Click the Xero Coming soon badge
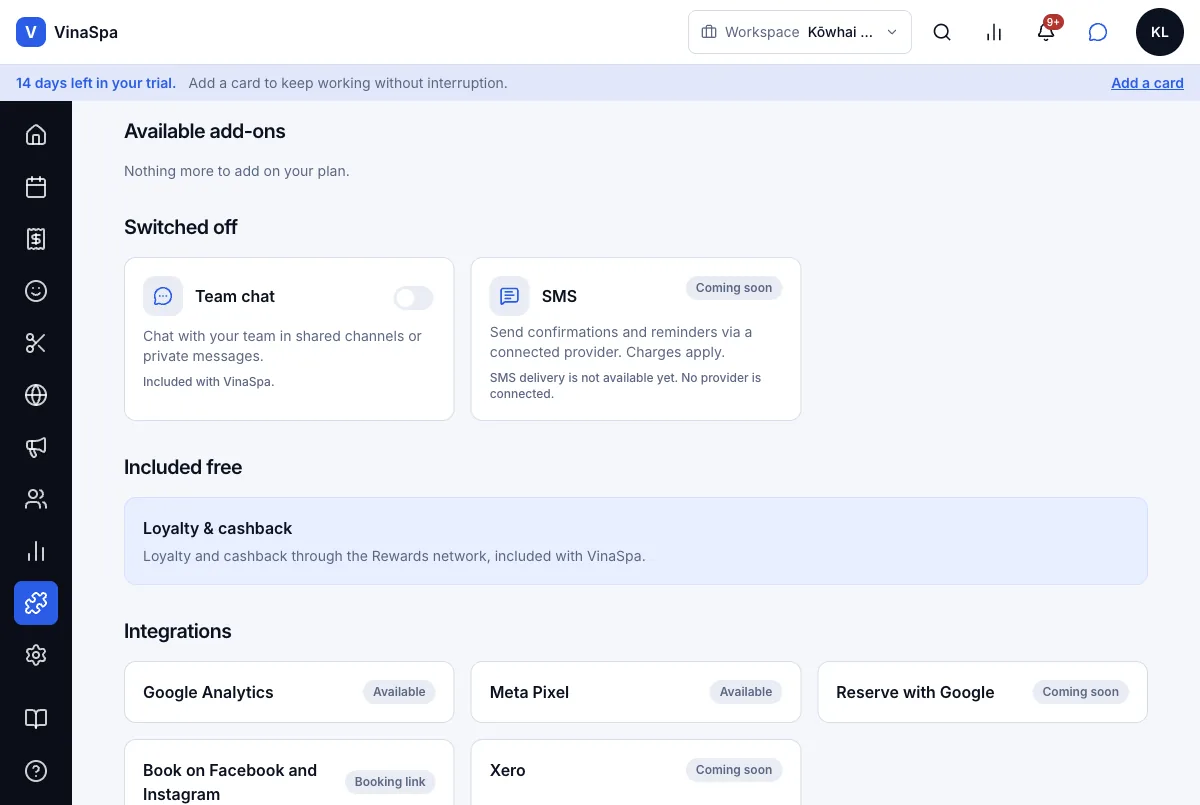Image resolution: width=1200 pixels, height=805 pixels. pos(734,770)
